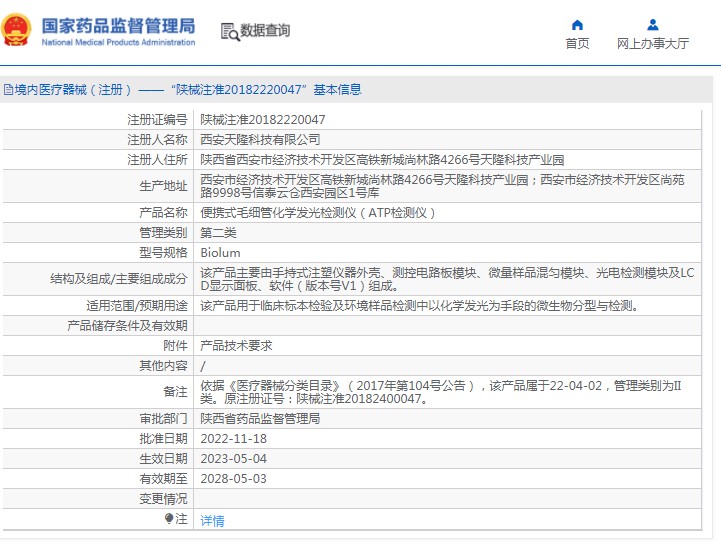Open the 首页 link
This screenshot has height=545, width=721.
pos(577,43)
